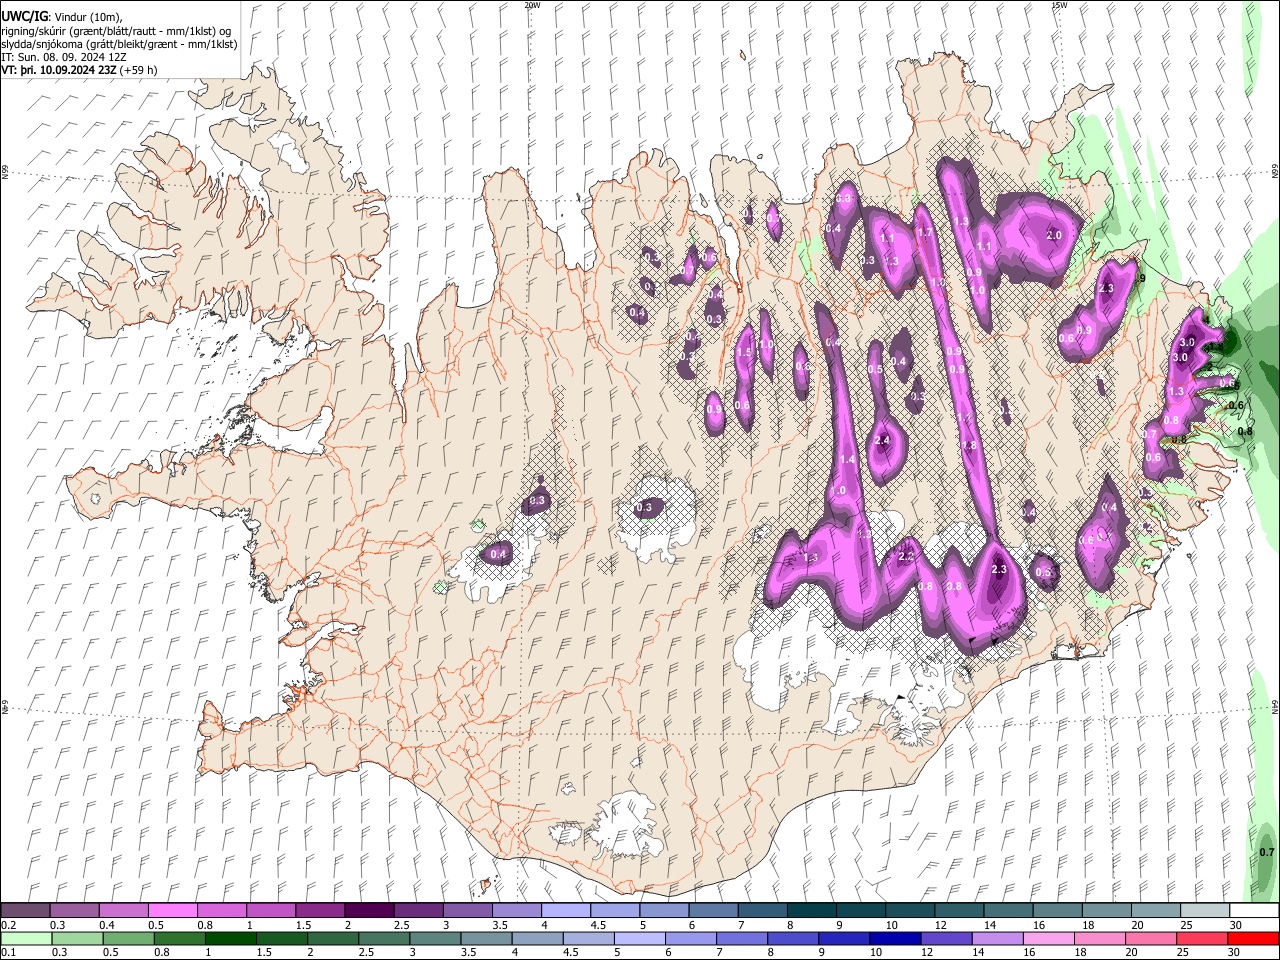Click the UWC/IG title in the header

pos(23,17)
